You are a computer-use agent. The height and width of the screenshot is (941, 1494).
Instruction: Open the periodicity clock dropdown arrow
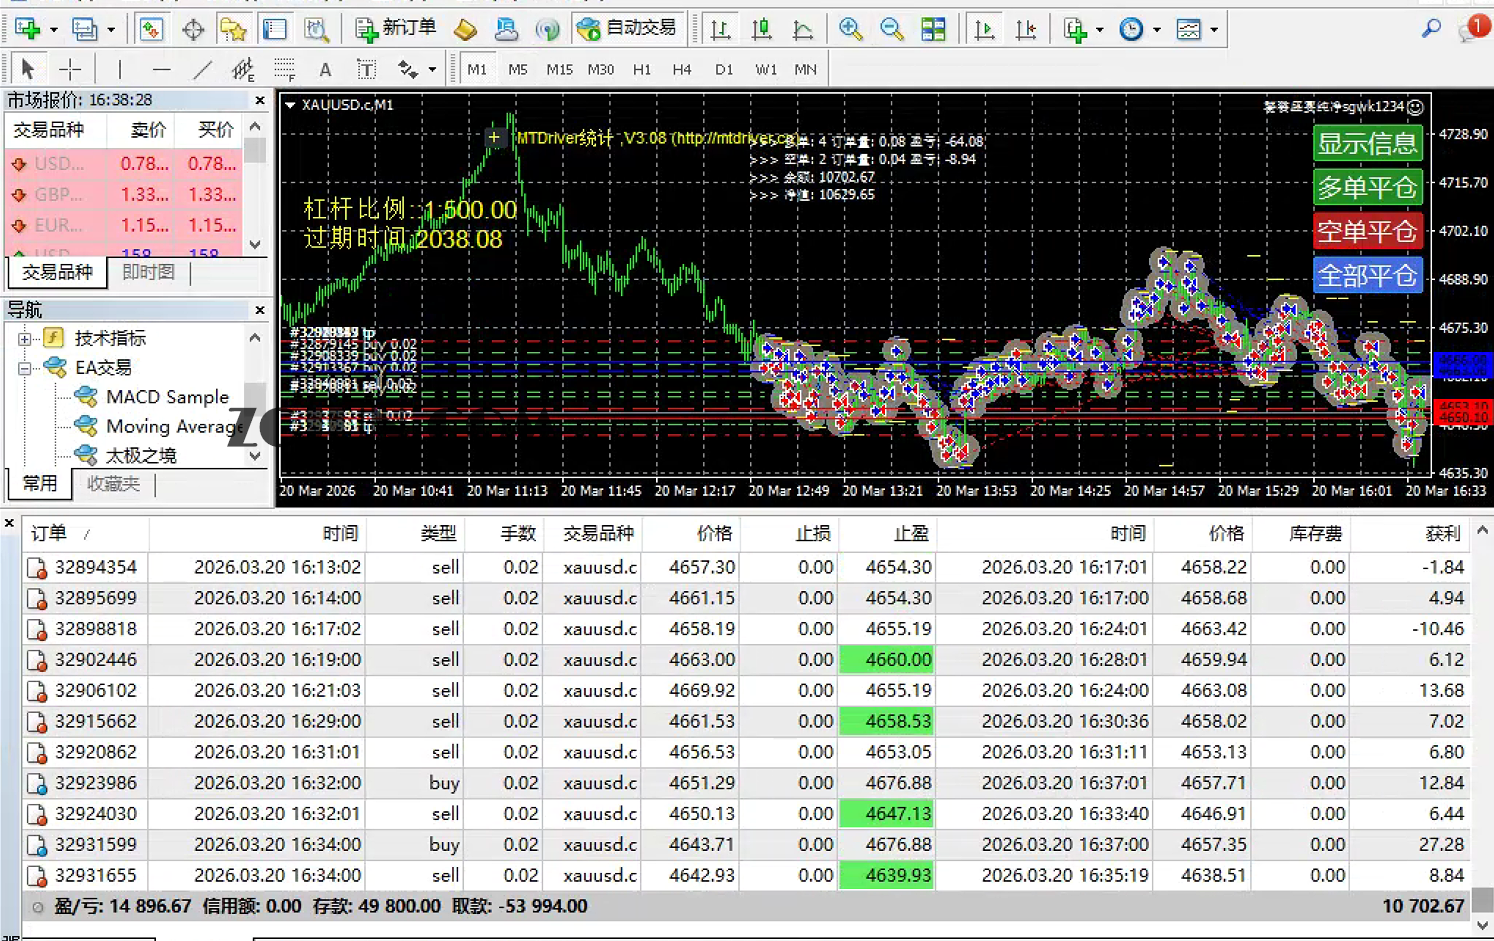coord(1157,30)
